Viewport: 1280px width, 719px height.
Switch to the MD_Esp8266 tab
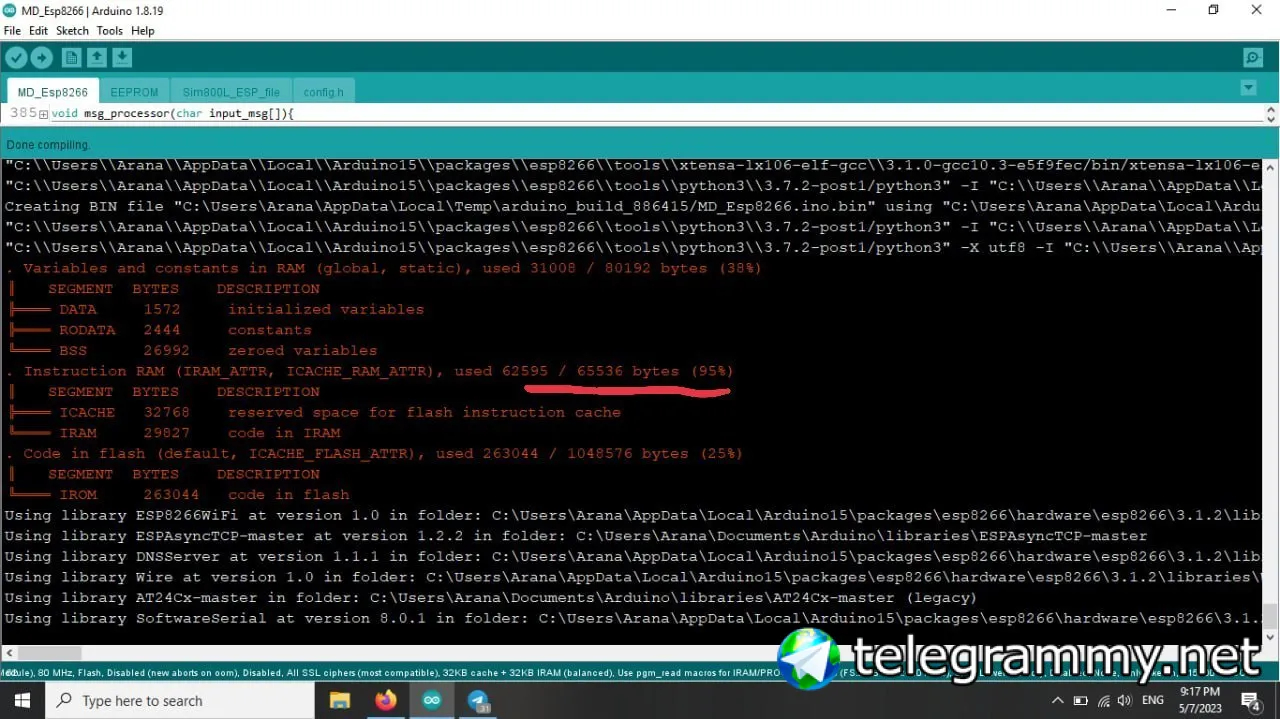tap(53, 91)
